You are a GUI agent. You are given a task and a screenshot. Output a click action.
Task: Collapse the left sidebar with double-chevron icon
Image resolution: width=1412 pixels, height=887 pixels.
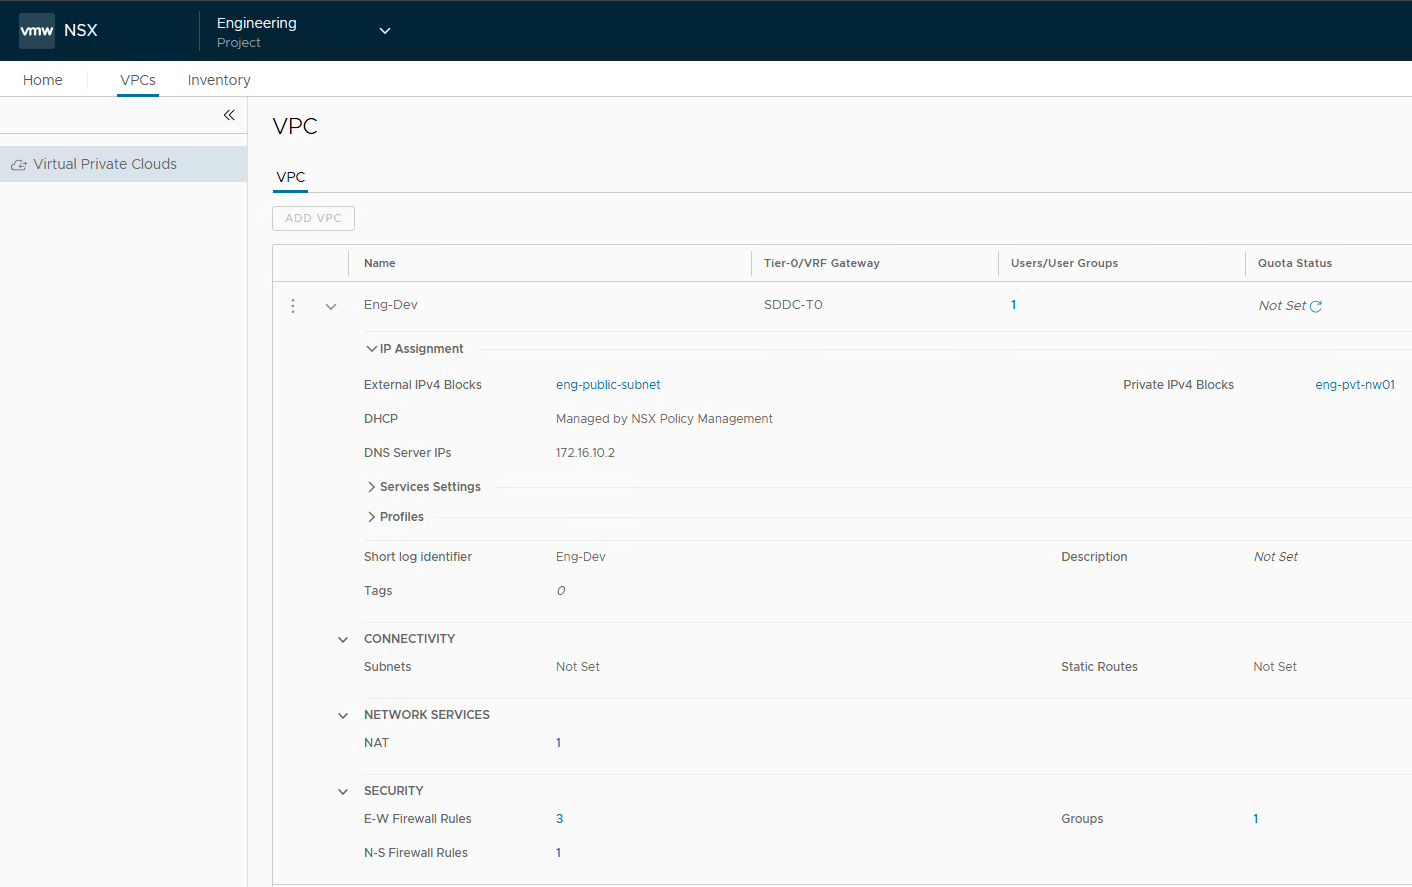point(229,115)
